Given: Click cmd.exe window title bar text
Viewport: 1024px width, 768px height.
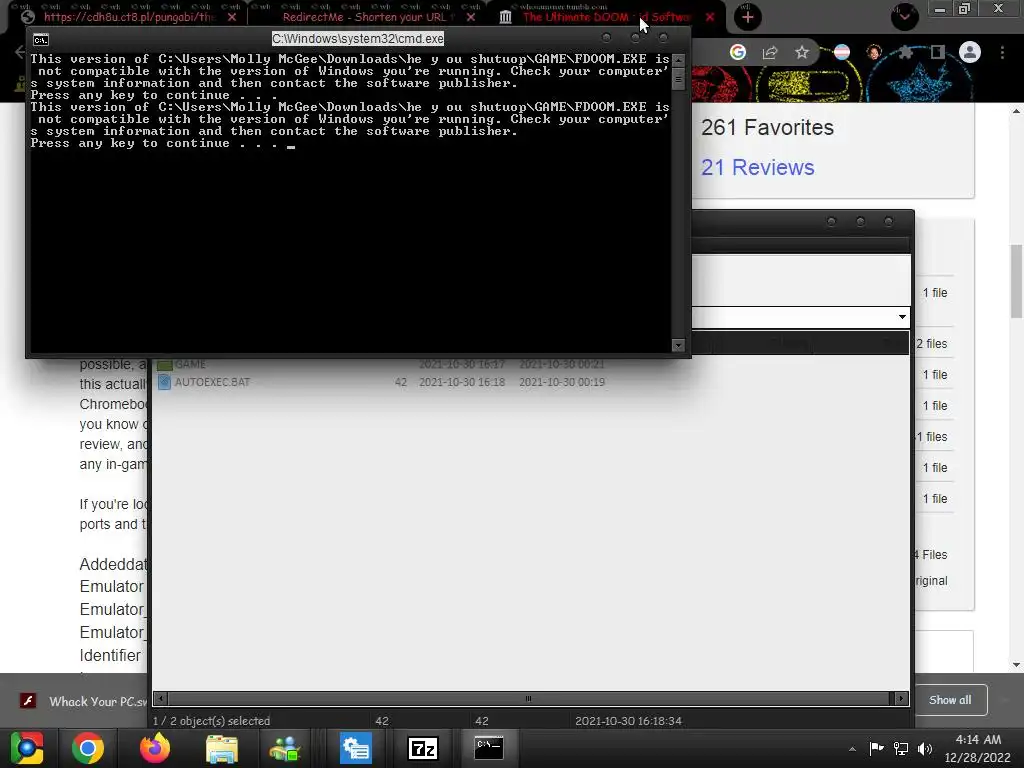Looking at the screenshot, I should pyautogui.click(x=358, y=39).
